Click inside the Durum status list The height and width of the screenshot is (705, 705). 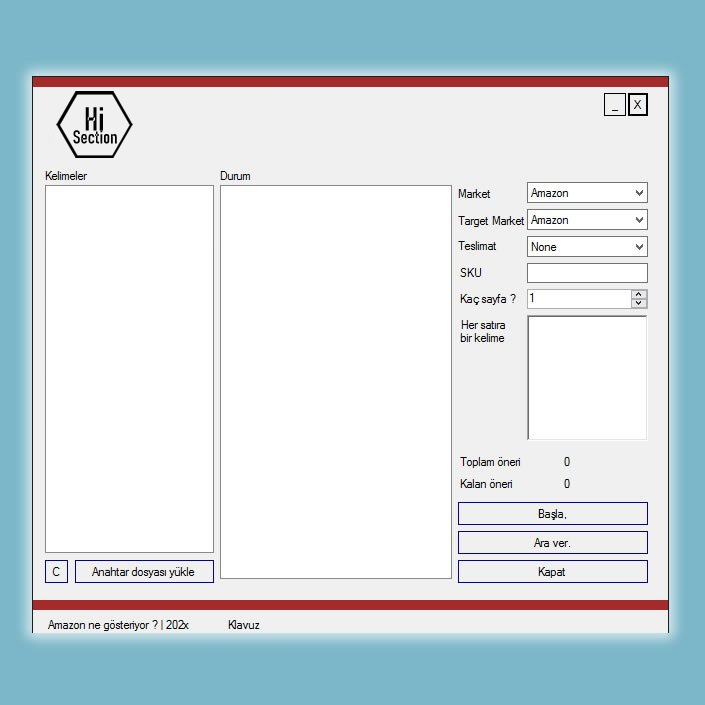335,381
